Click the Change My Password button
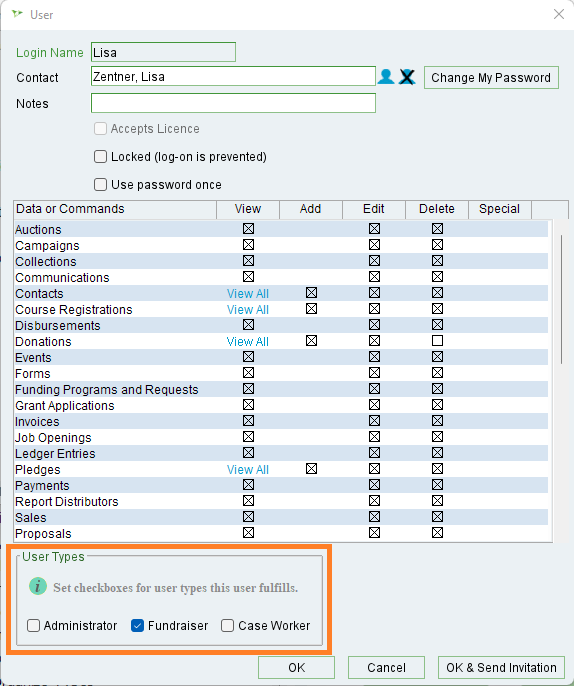Image resolution: width=574 pixels, height=686 pixels. click(491, 78)
